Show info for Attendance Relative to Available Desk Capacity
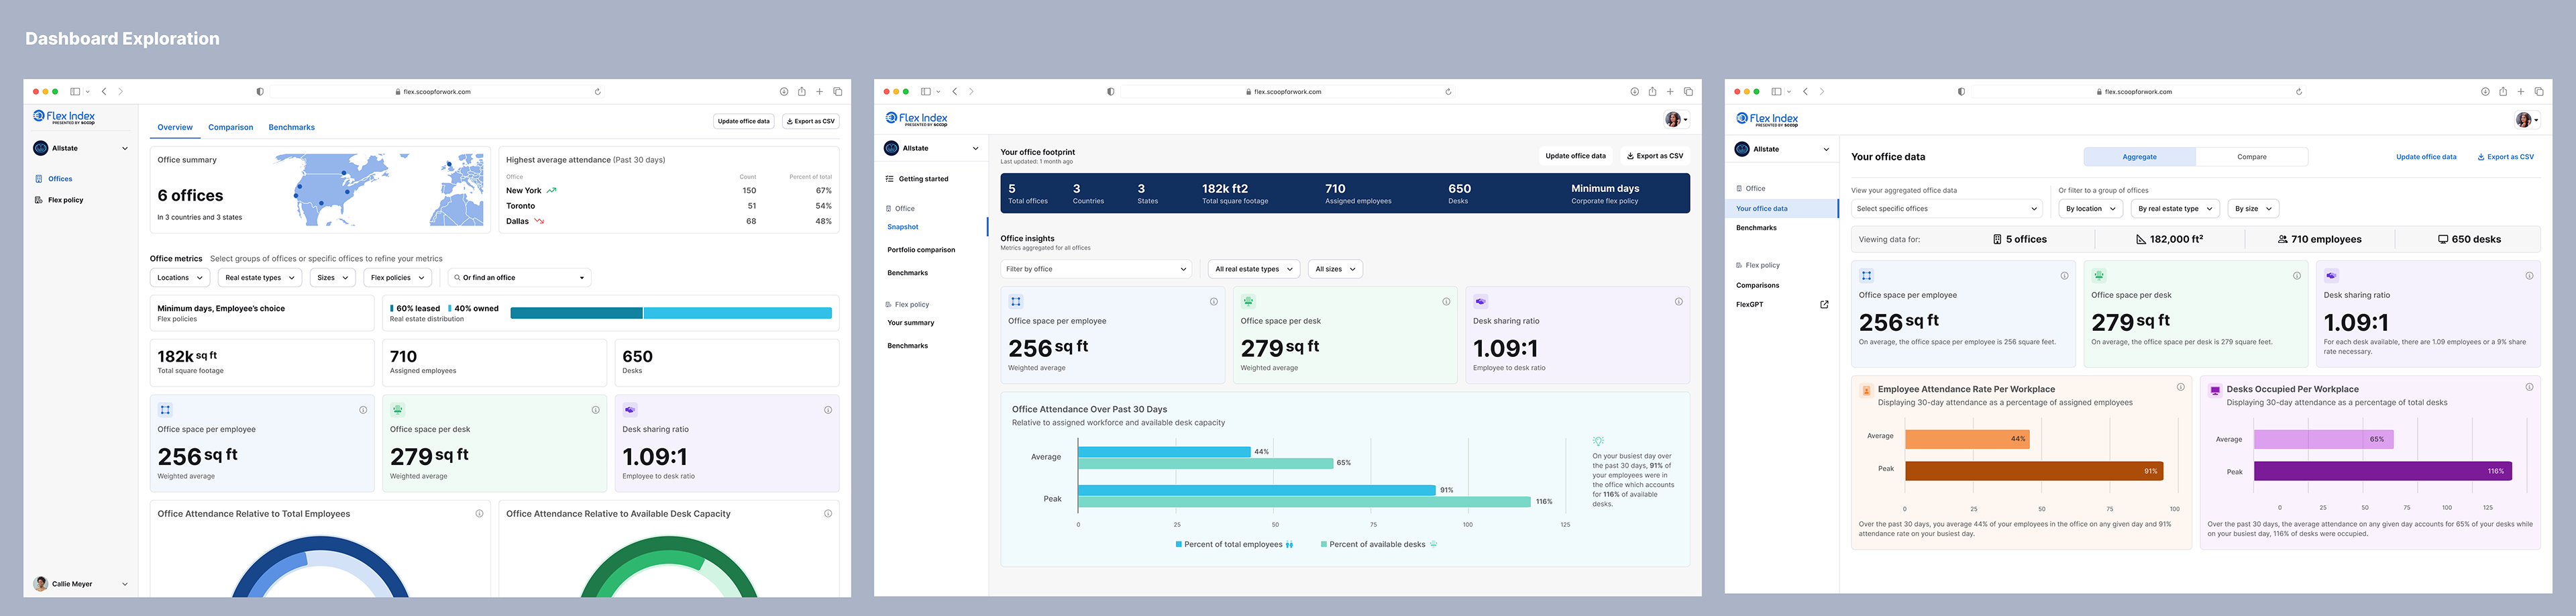2576x616 pixels. click(x=828, y=513)
